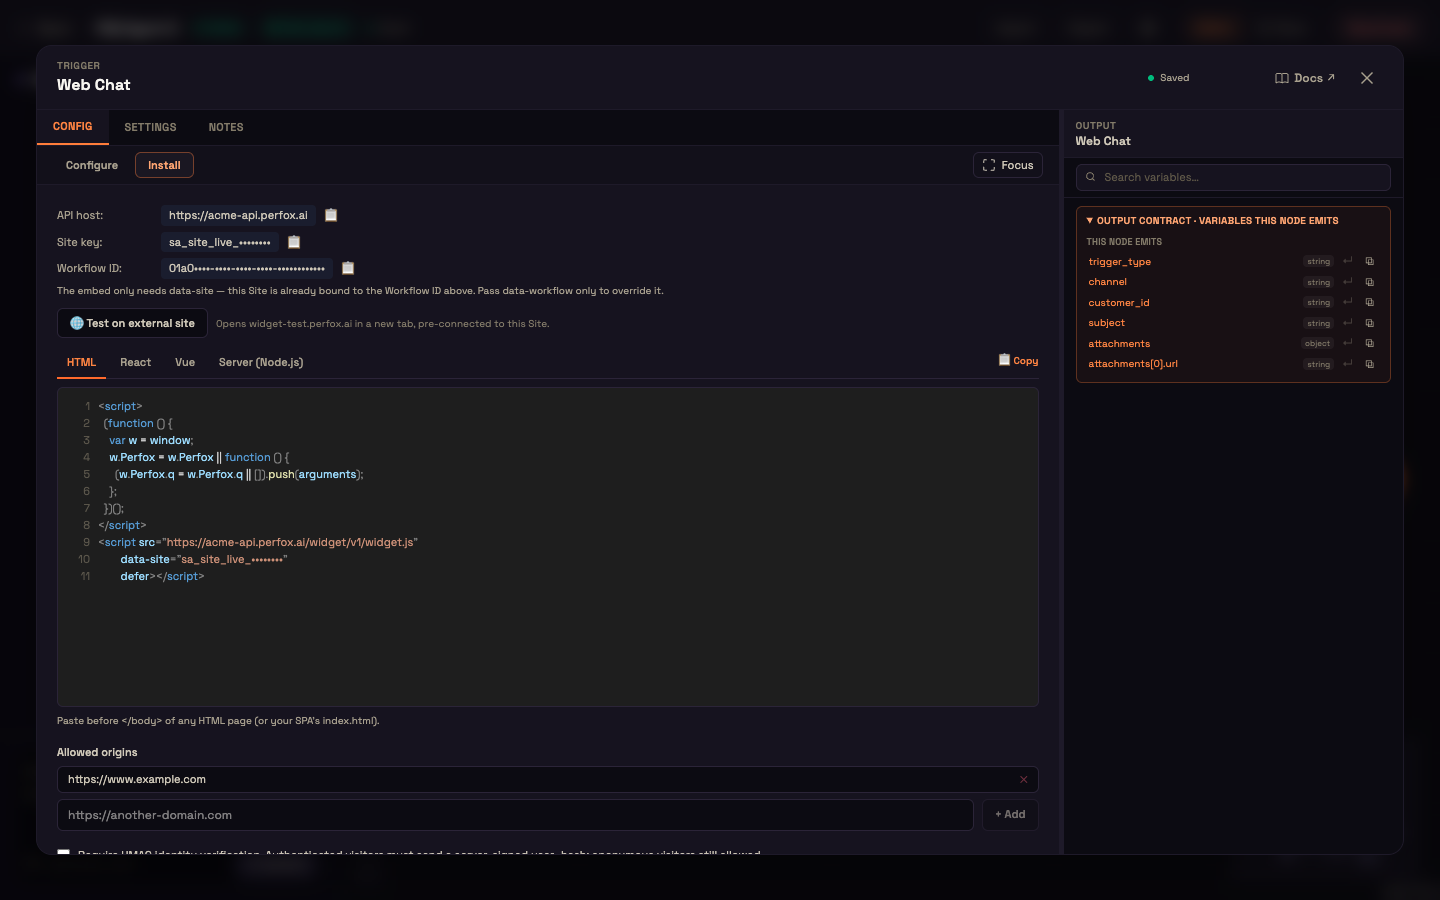Image resolution: width=1440 pixels, height=900 pixels.
Task: Open the Docs link
Action: coord(1305,78)
